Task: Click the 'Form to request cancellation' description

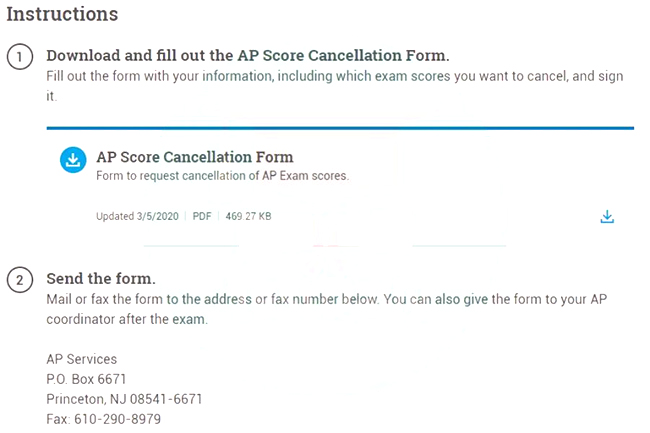Action: click(x=221, y=176)
